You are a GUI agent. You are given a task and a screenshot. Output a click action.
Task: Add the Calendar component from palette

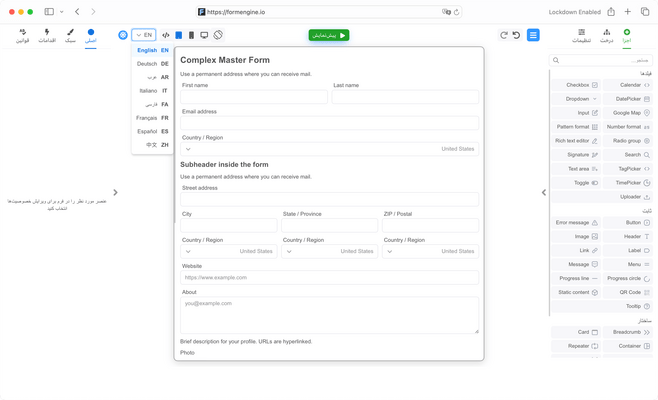[x=628, y=85]
